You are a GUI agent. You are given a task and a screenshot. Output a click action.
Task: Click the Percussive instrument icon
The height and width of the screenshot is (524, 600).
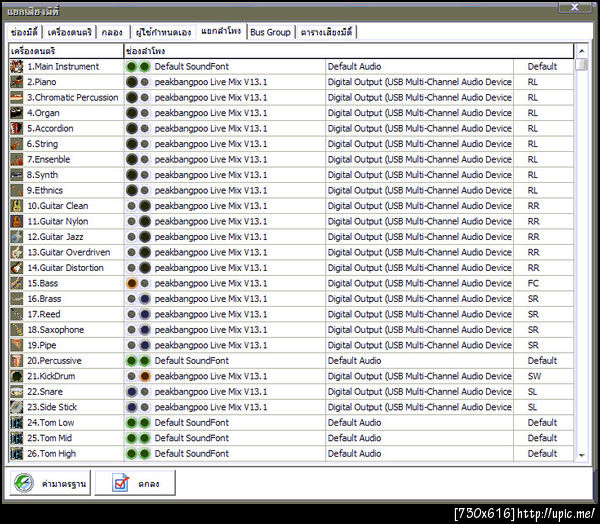(x=16, y=361)
